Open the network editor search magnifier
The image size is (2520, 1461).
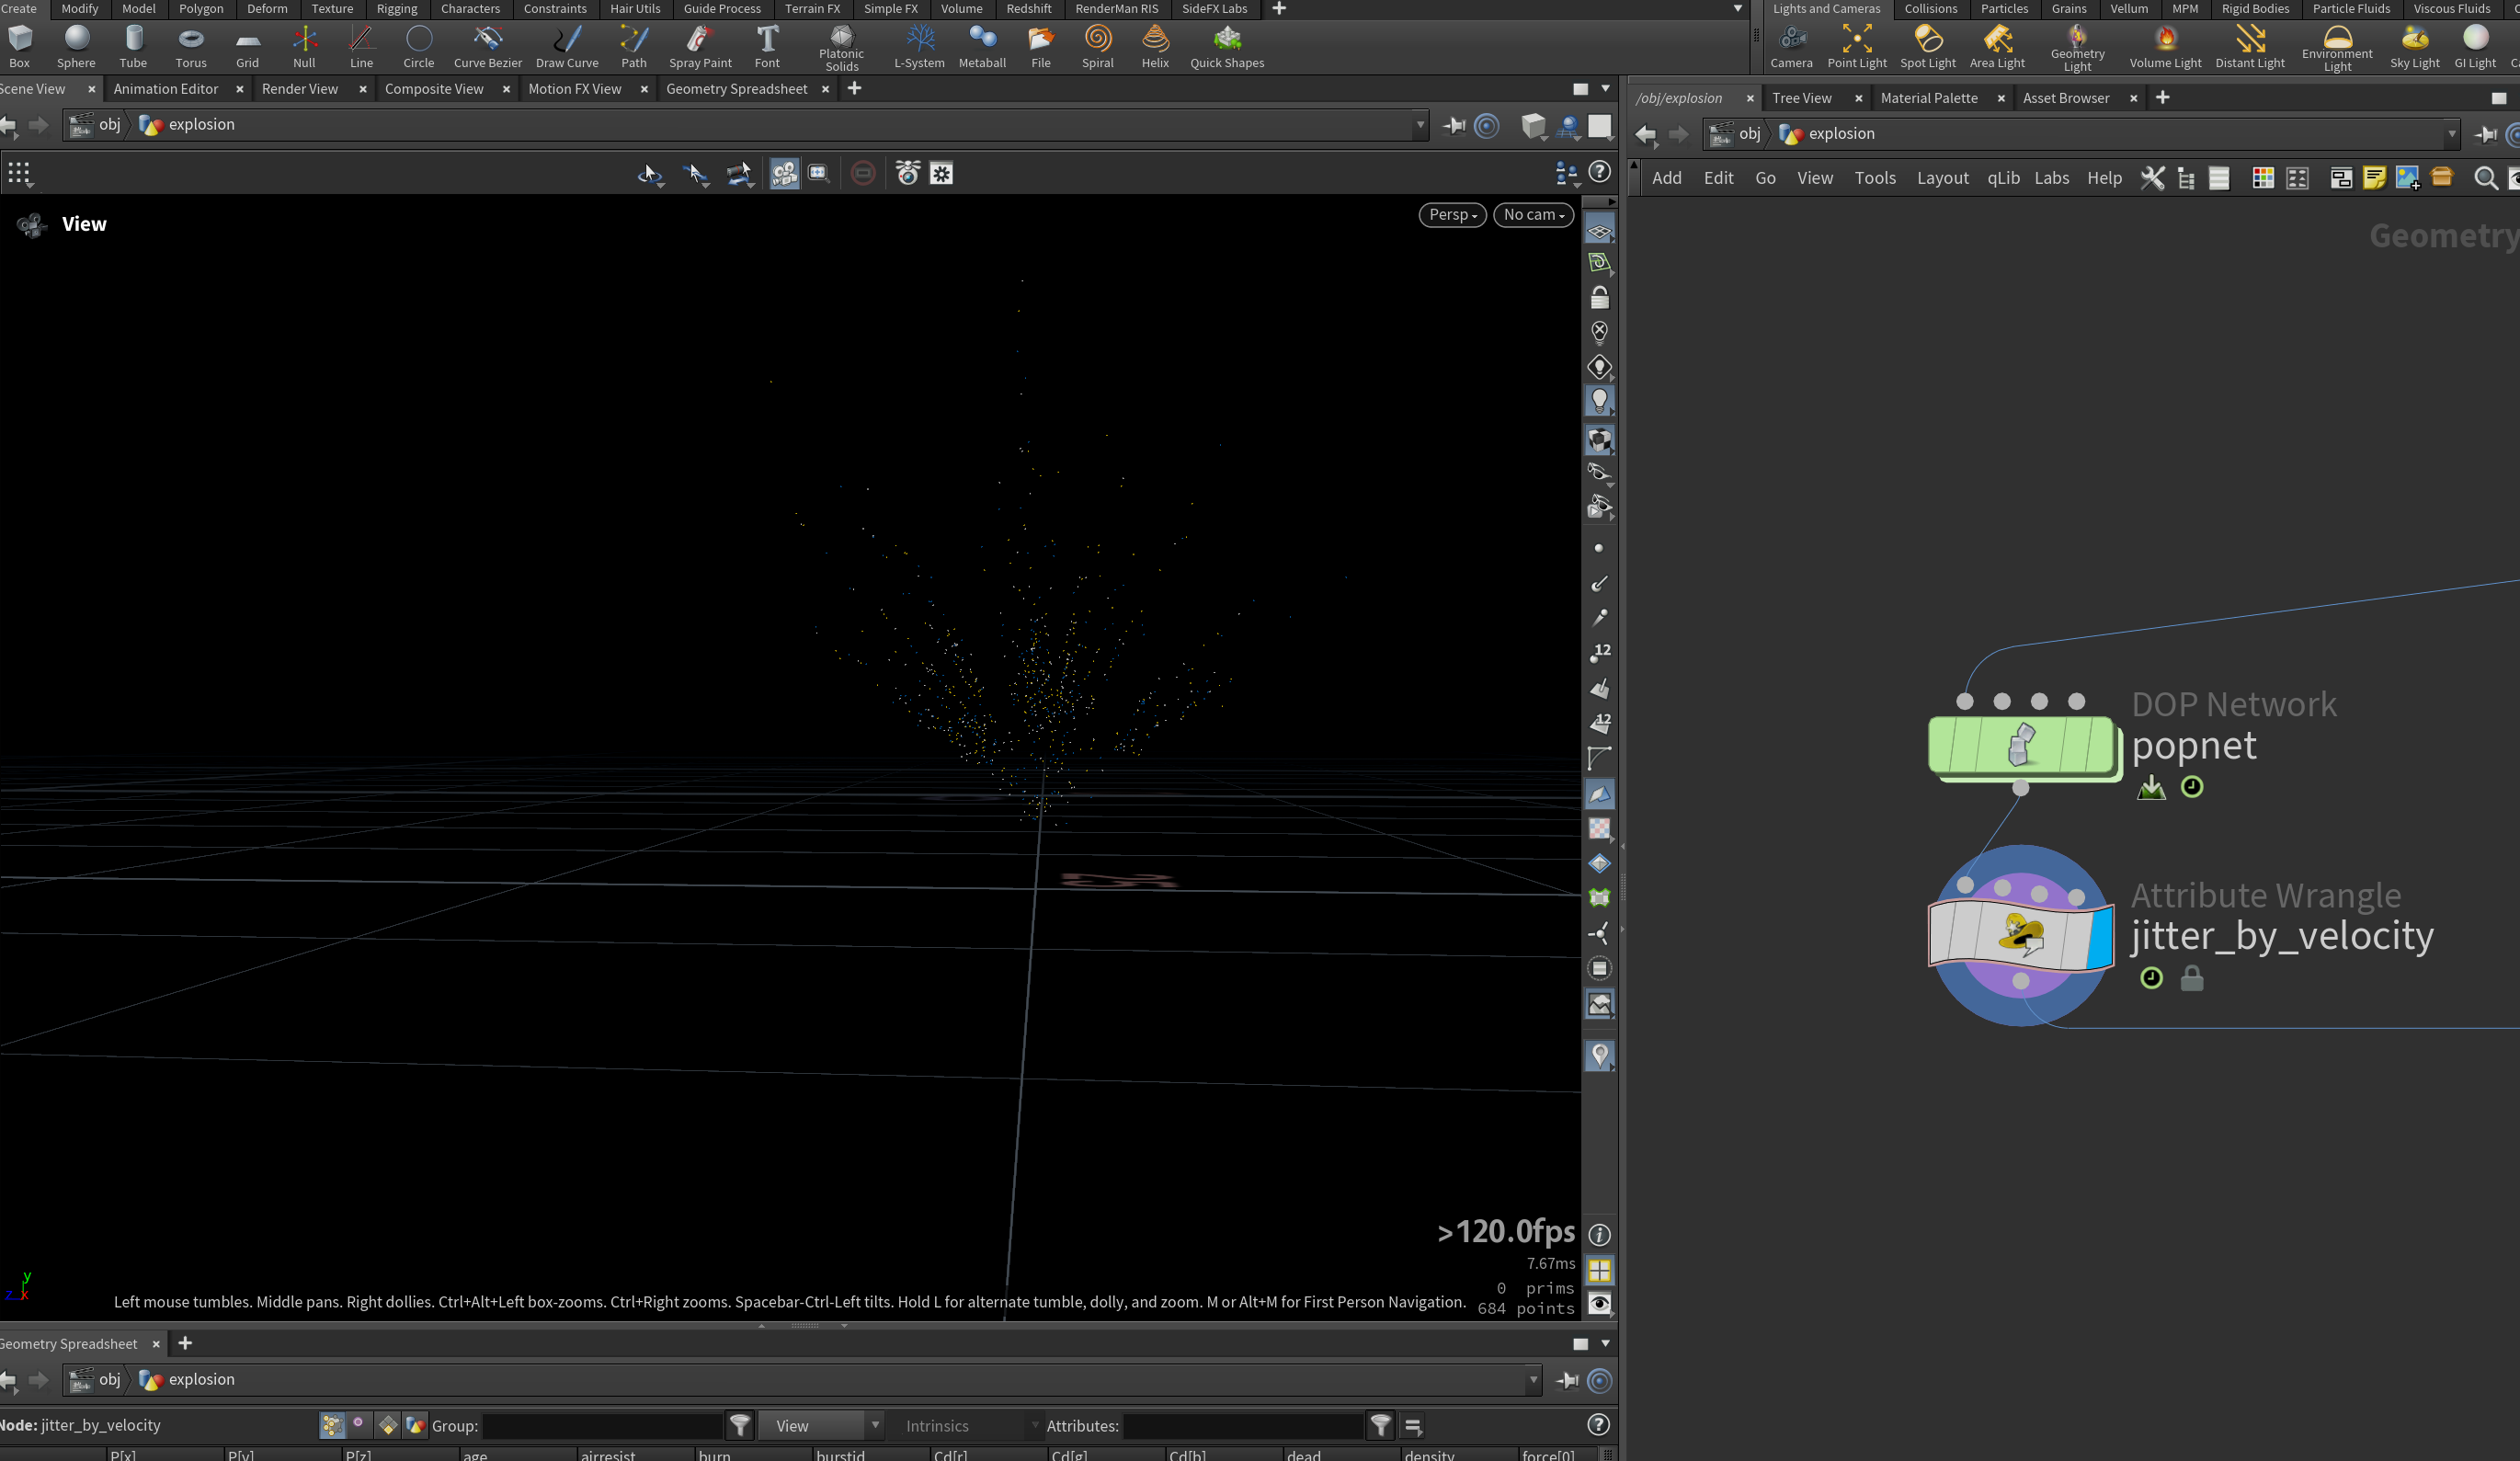point(2485,178)
